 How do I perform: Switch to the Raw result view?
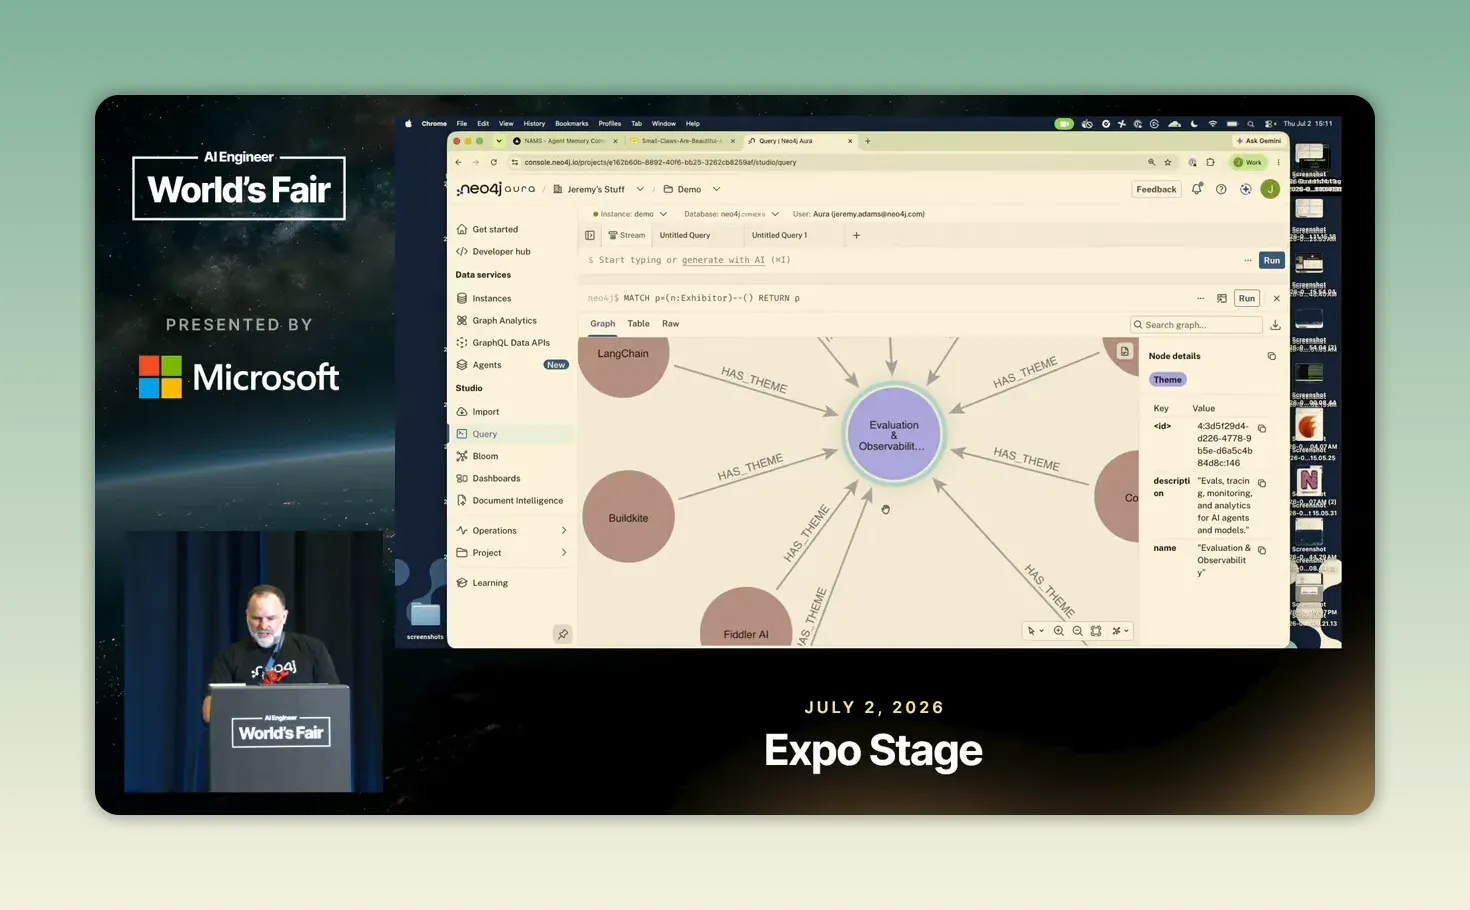pos(670,324)
